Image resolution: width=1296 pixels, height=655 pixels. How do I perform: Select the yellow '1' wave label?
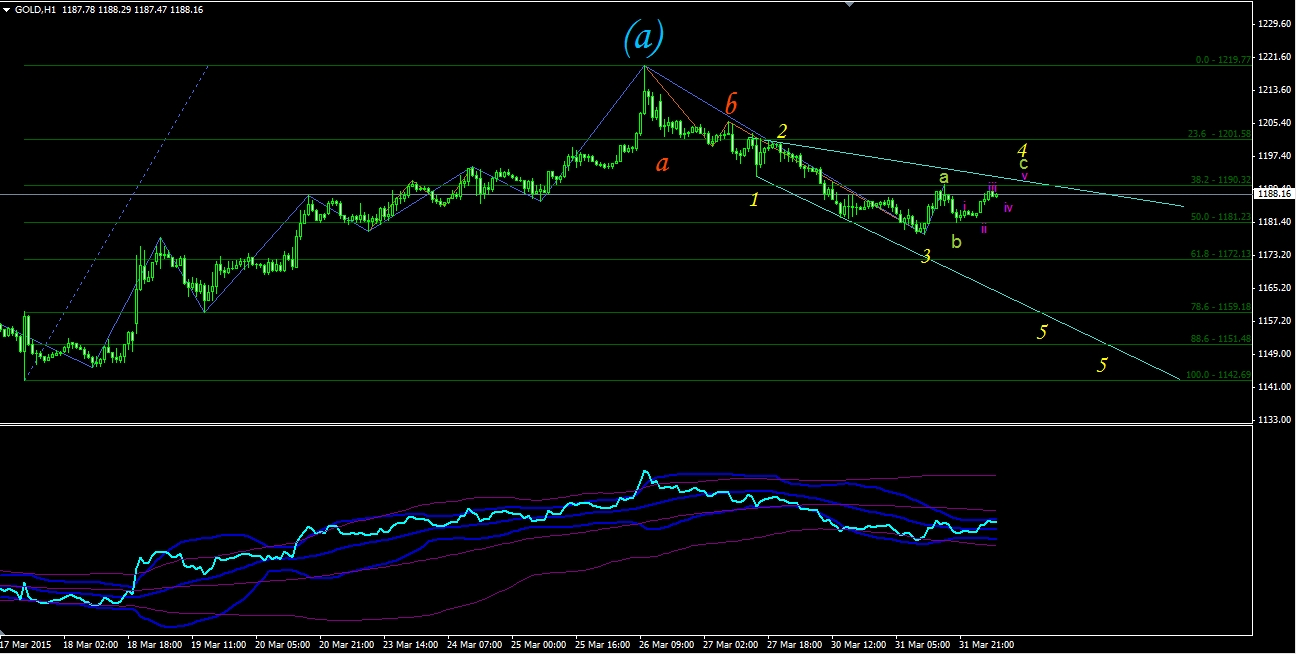(x=755, y=200)
